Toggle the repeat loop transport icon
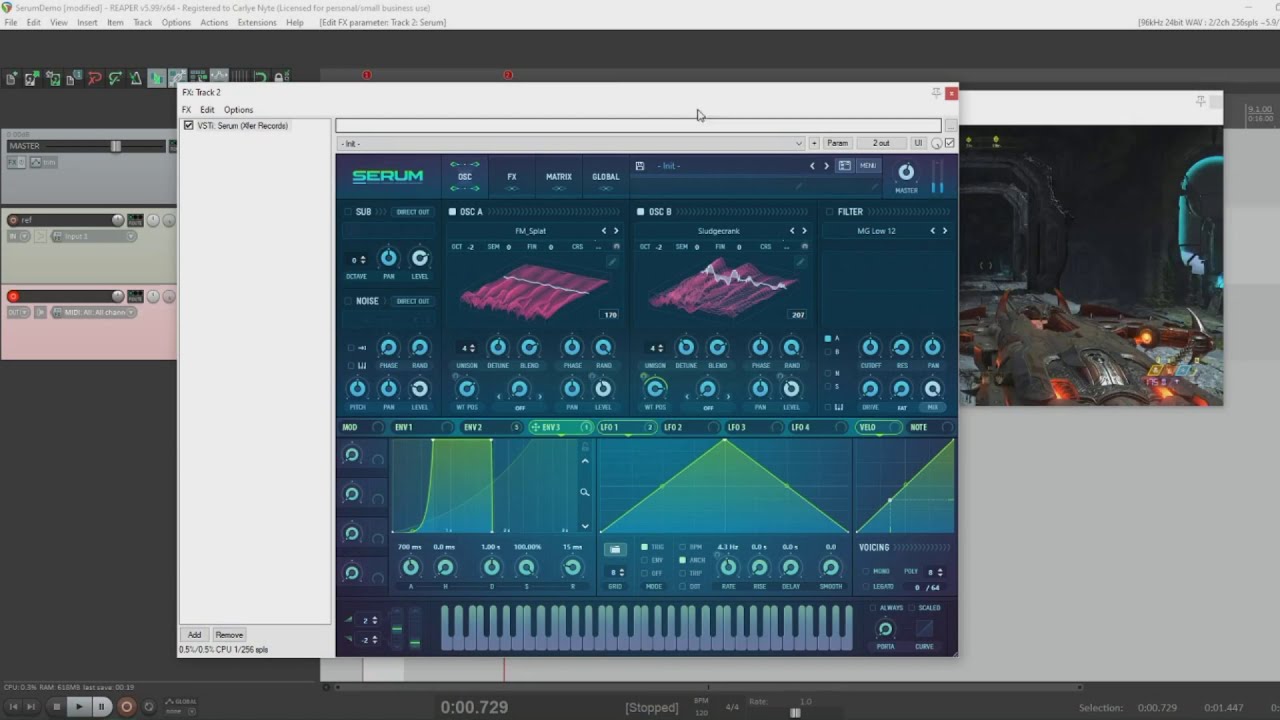The height and width of the screenshot is (720, 1280). click(x=149, y=707)
